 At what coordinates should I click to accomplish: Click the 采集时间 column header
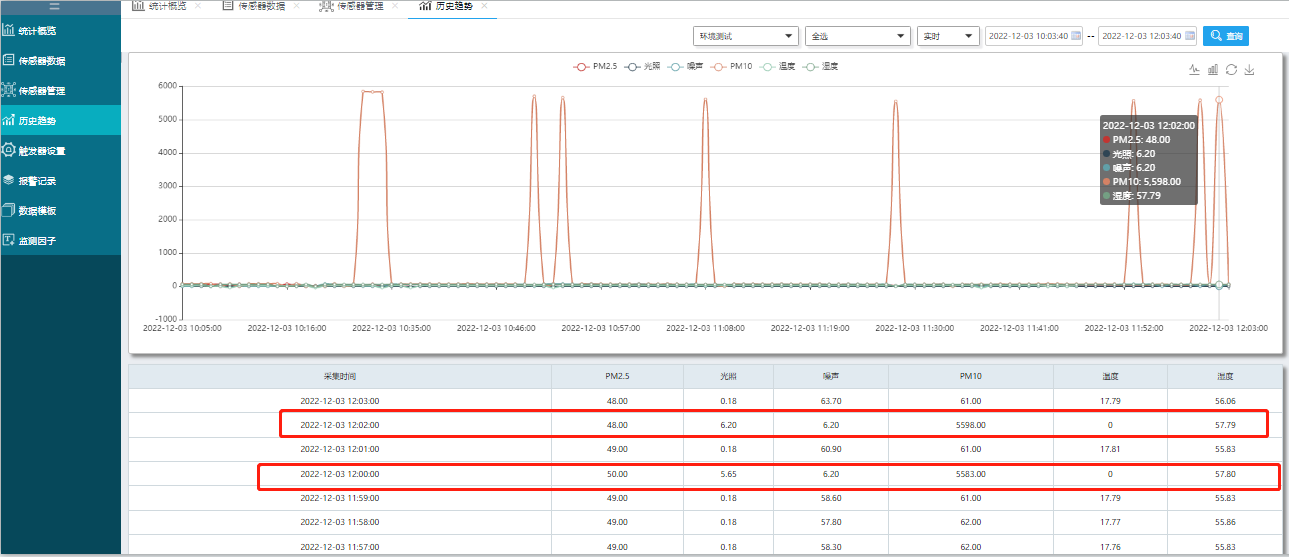pos(340,377)
